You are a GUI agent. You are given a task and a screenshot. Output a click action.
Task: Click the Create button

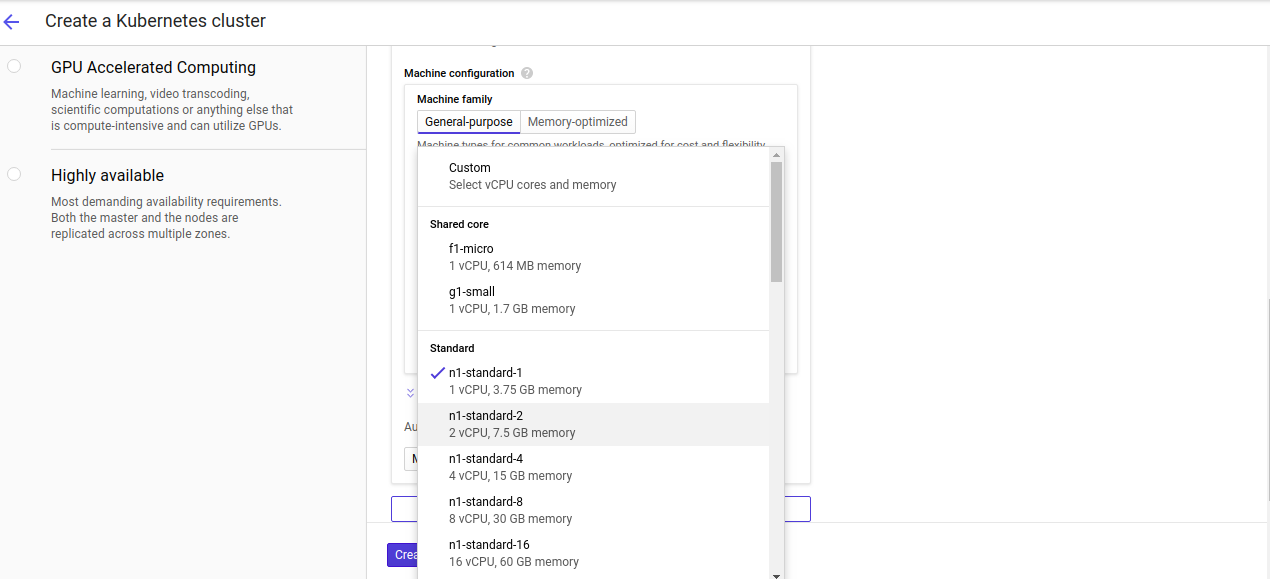point(404,554)
